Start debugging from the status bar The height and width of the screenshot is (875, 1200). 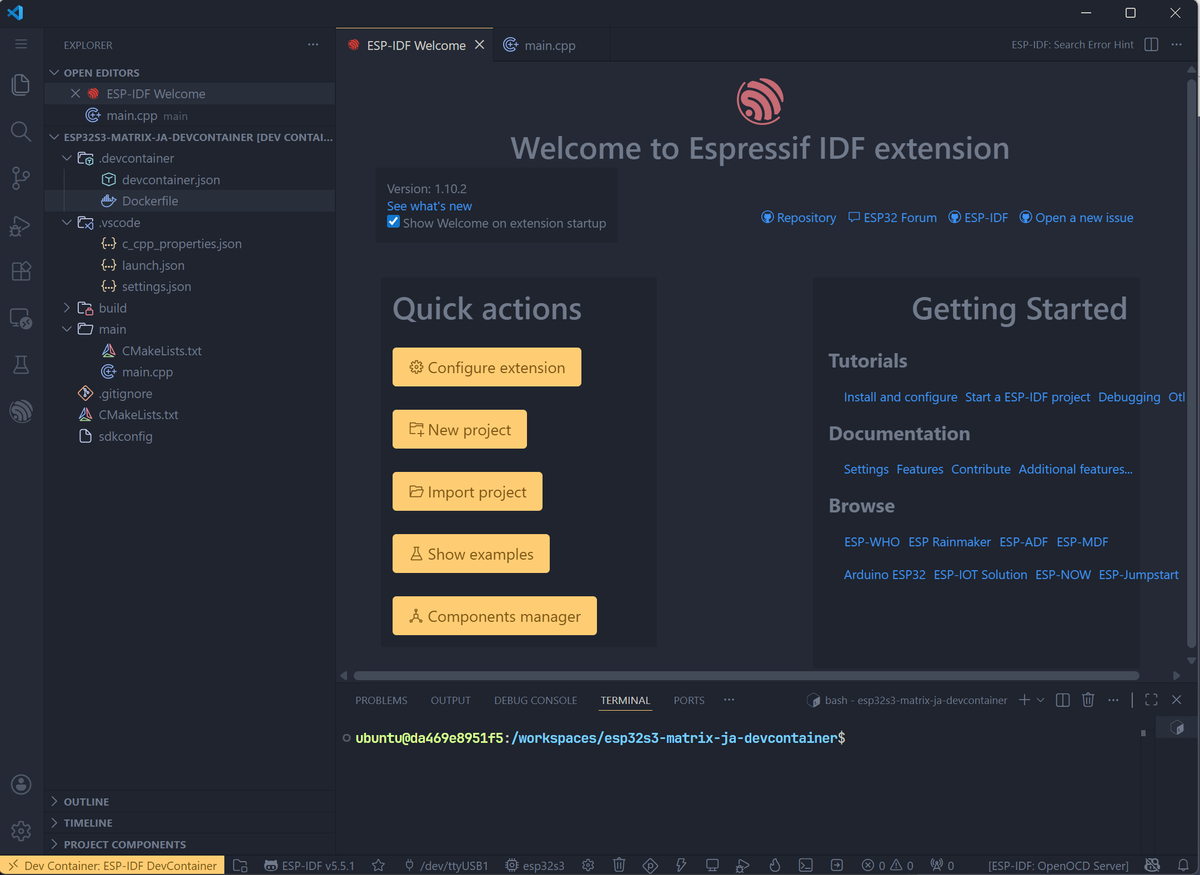742,865
